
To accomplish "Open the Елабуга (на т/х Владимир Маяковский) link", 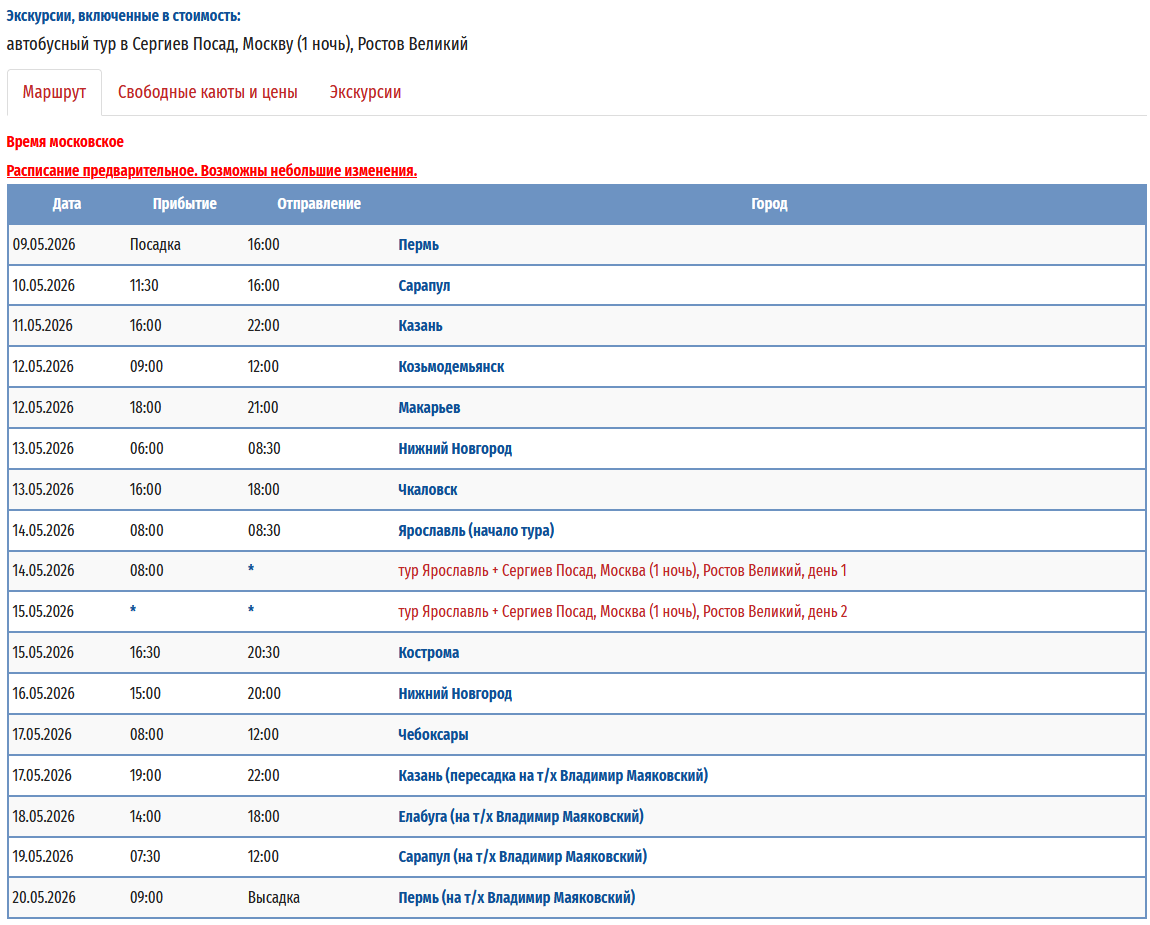I will pyautogui.click(x=521, y=817).
